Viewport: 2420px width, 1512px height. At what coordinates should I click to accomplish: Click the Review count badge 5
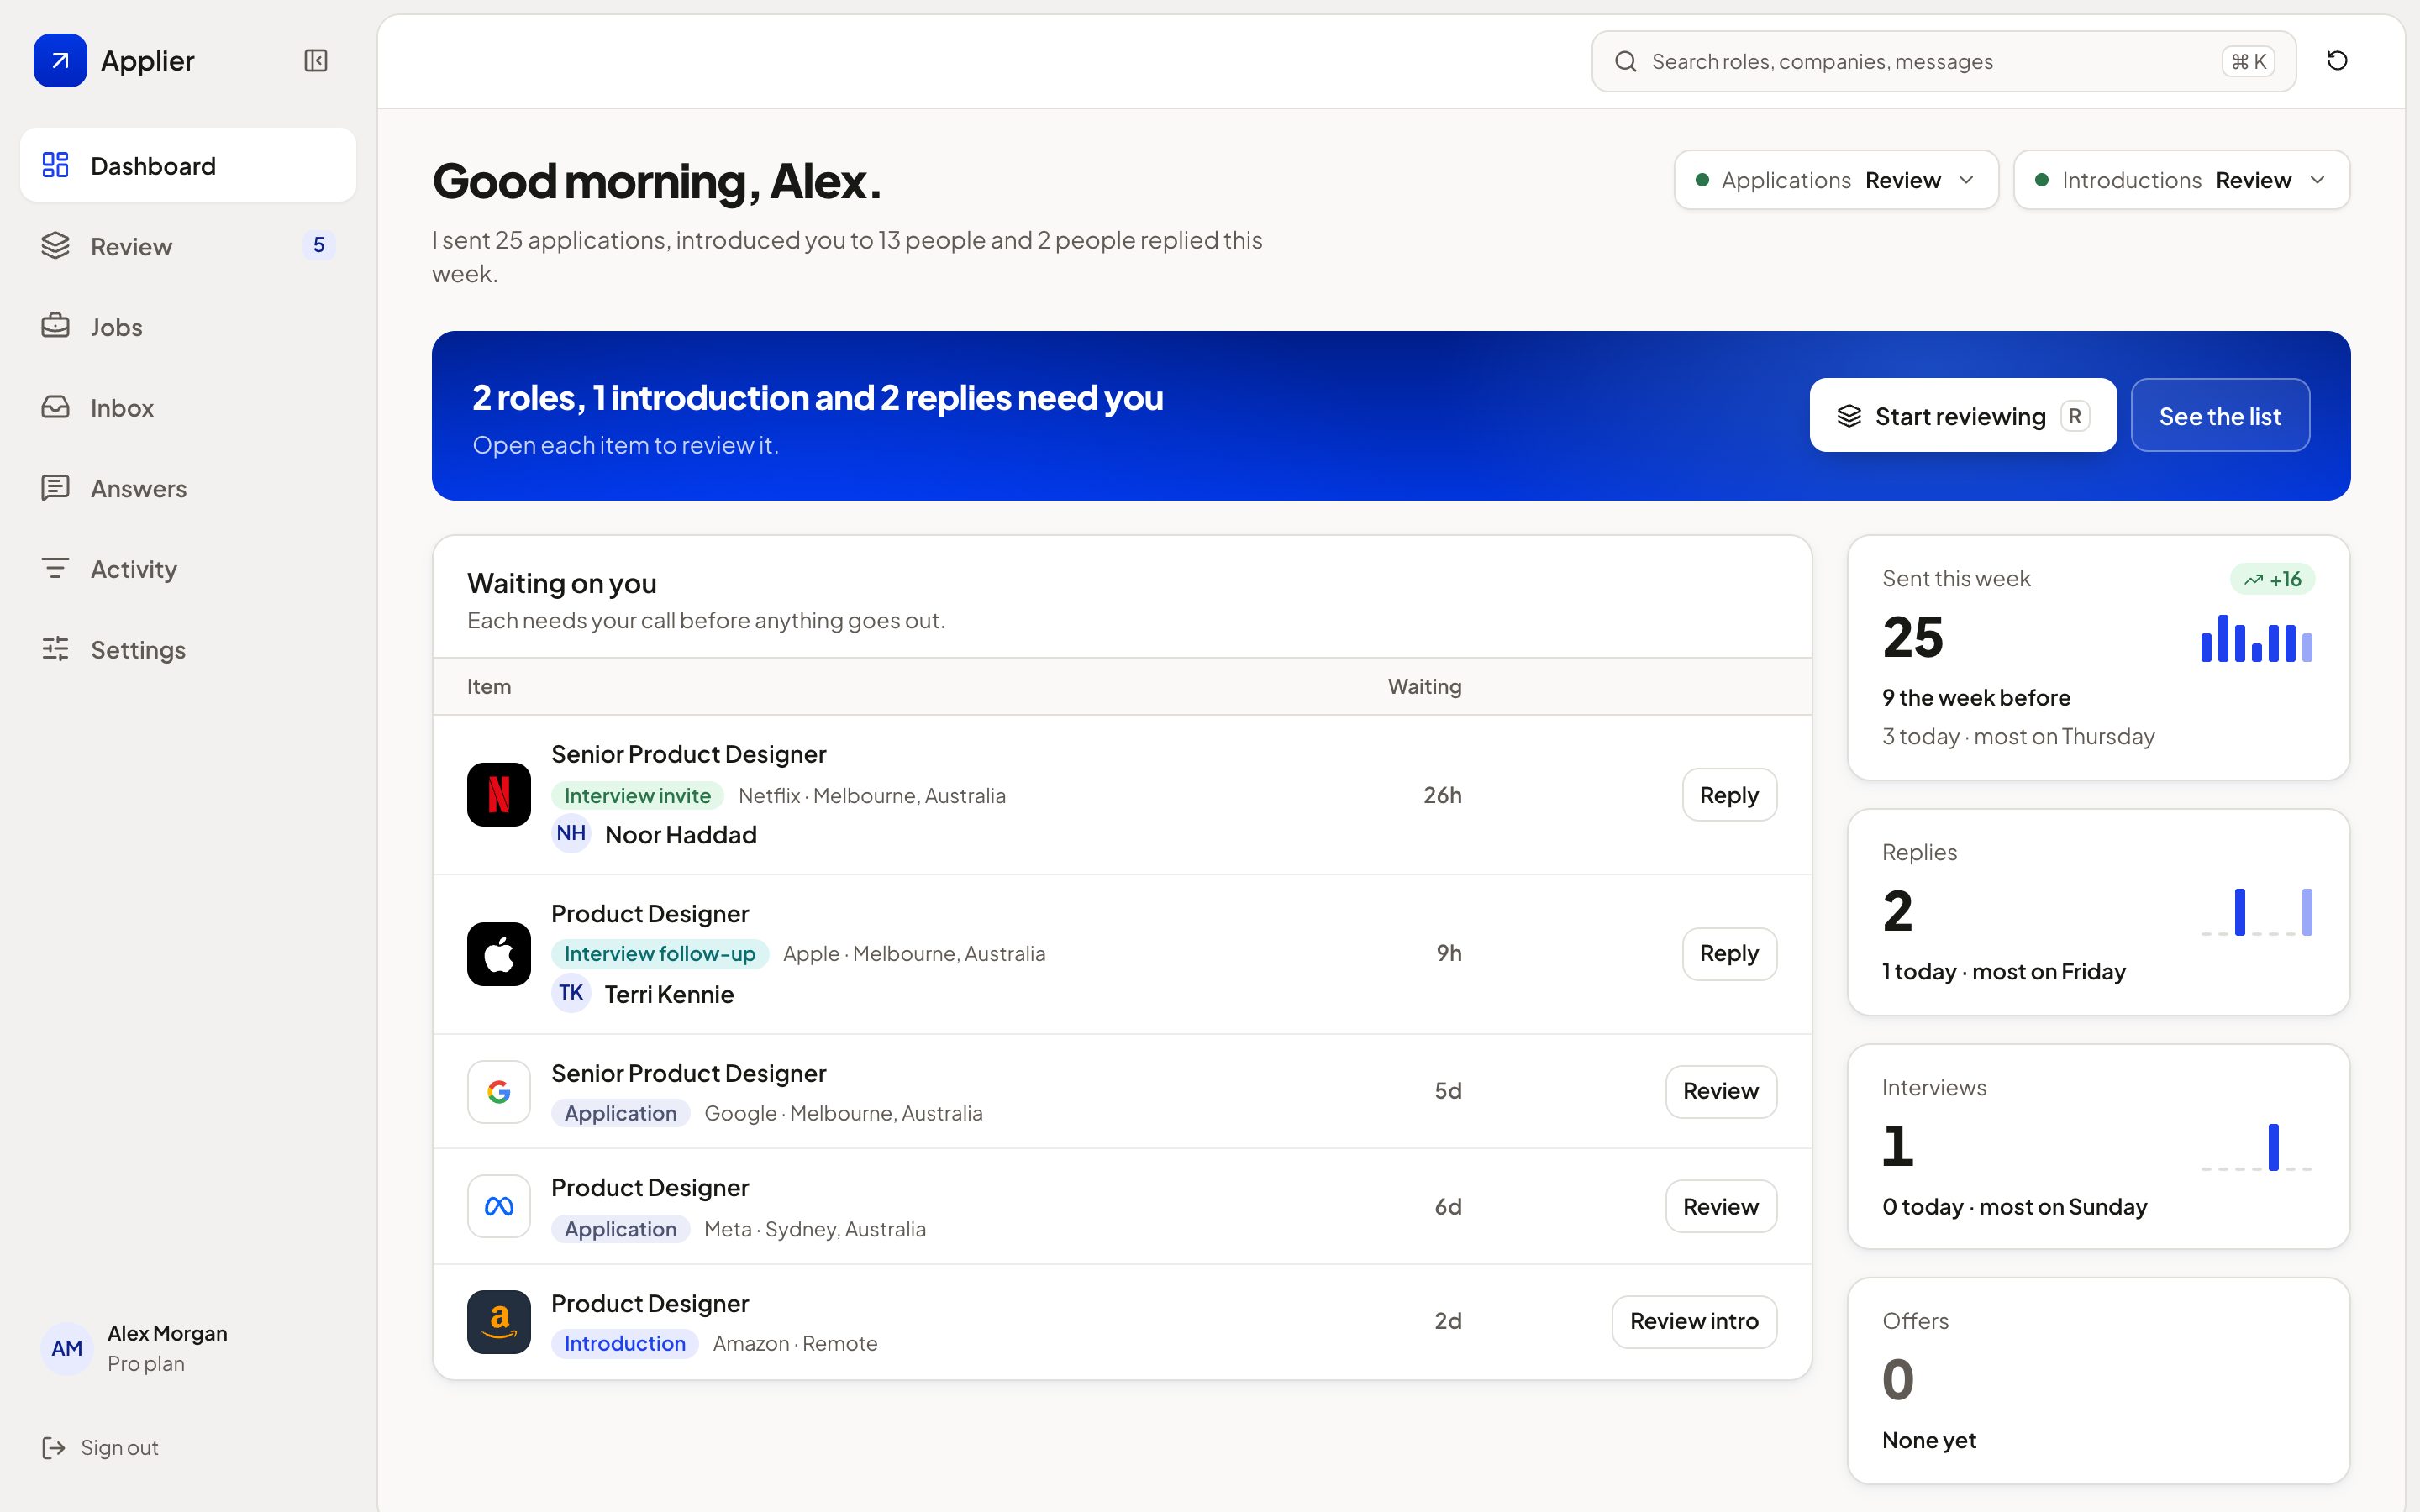319,245
